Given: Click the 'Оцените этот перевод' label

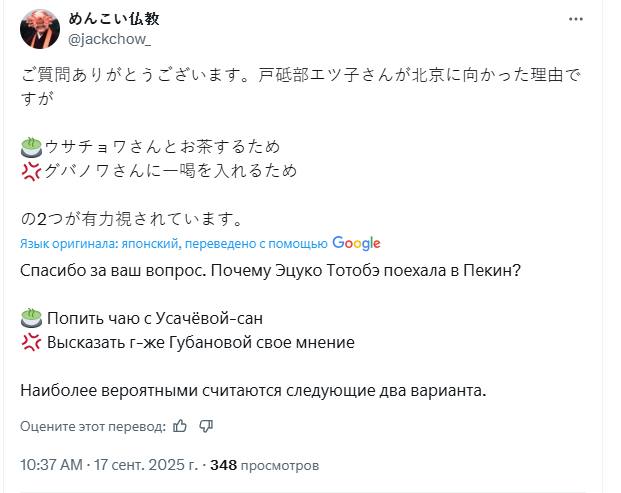Looking at the screenshot, I should [93, 427].
